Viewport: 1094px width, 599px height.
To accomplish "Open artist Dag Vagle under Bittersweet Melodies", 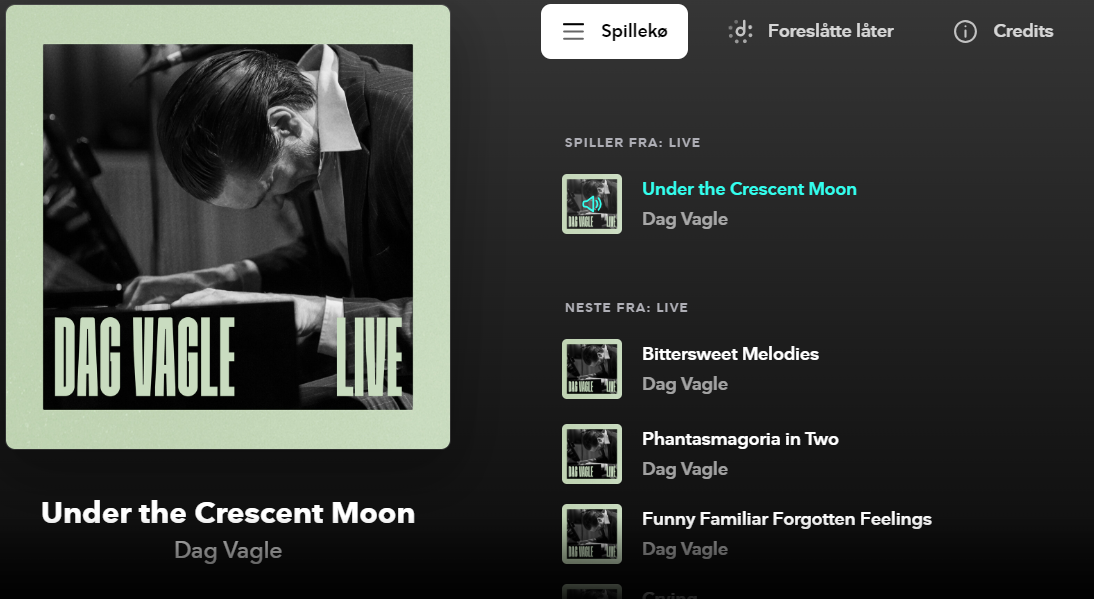I will tap(685, 384).
